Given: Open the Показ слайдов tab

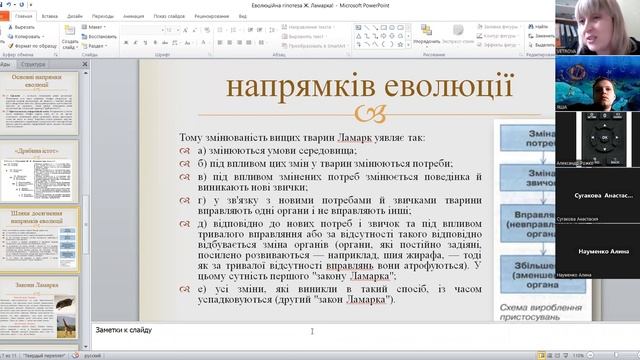Looking at the screenshot, I should click(169, 16).
